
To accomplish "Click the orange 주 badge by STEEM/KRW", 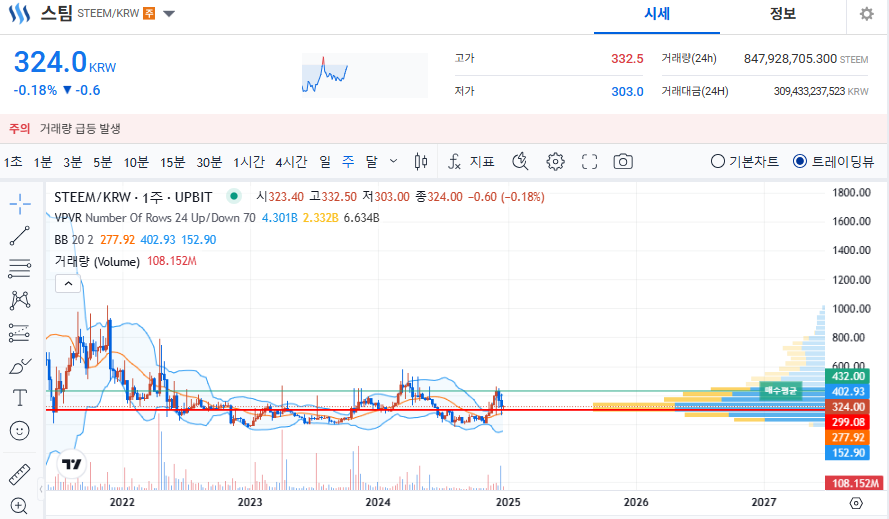I will [x=149, y=13].
